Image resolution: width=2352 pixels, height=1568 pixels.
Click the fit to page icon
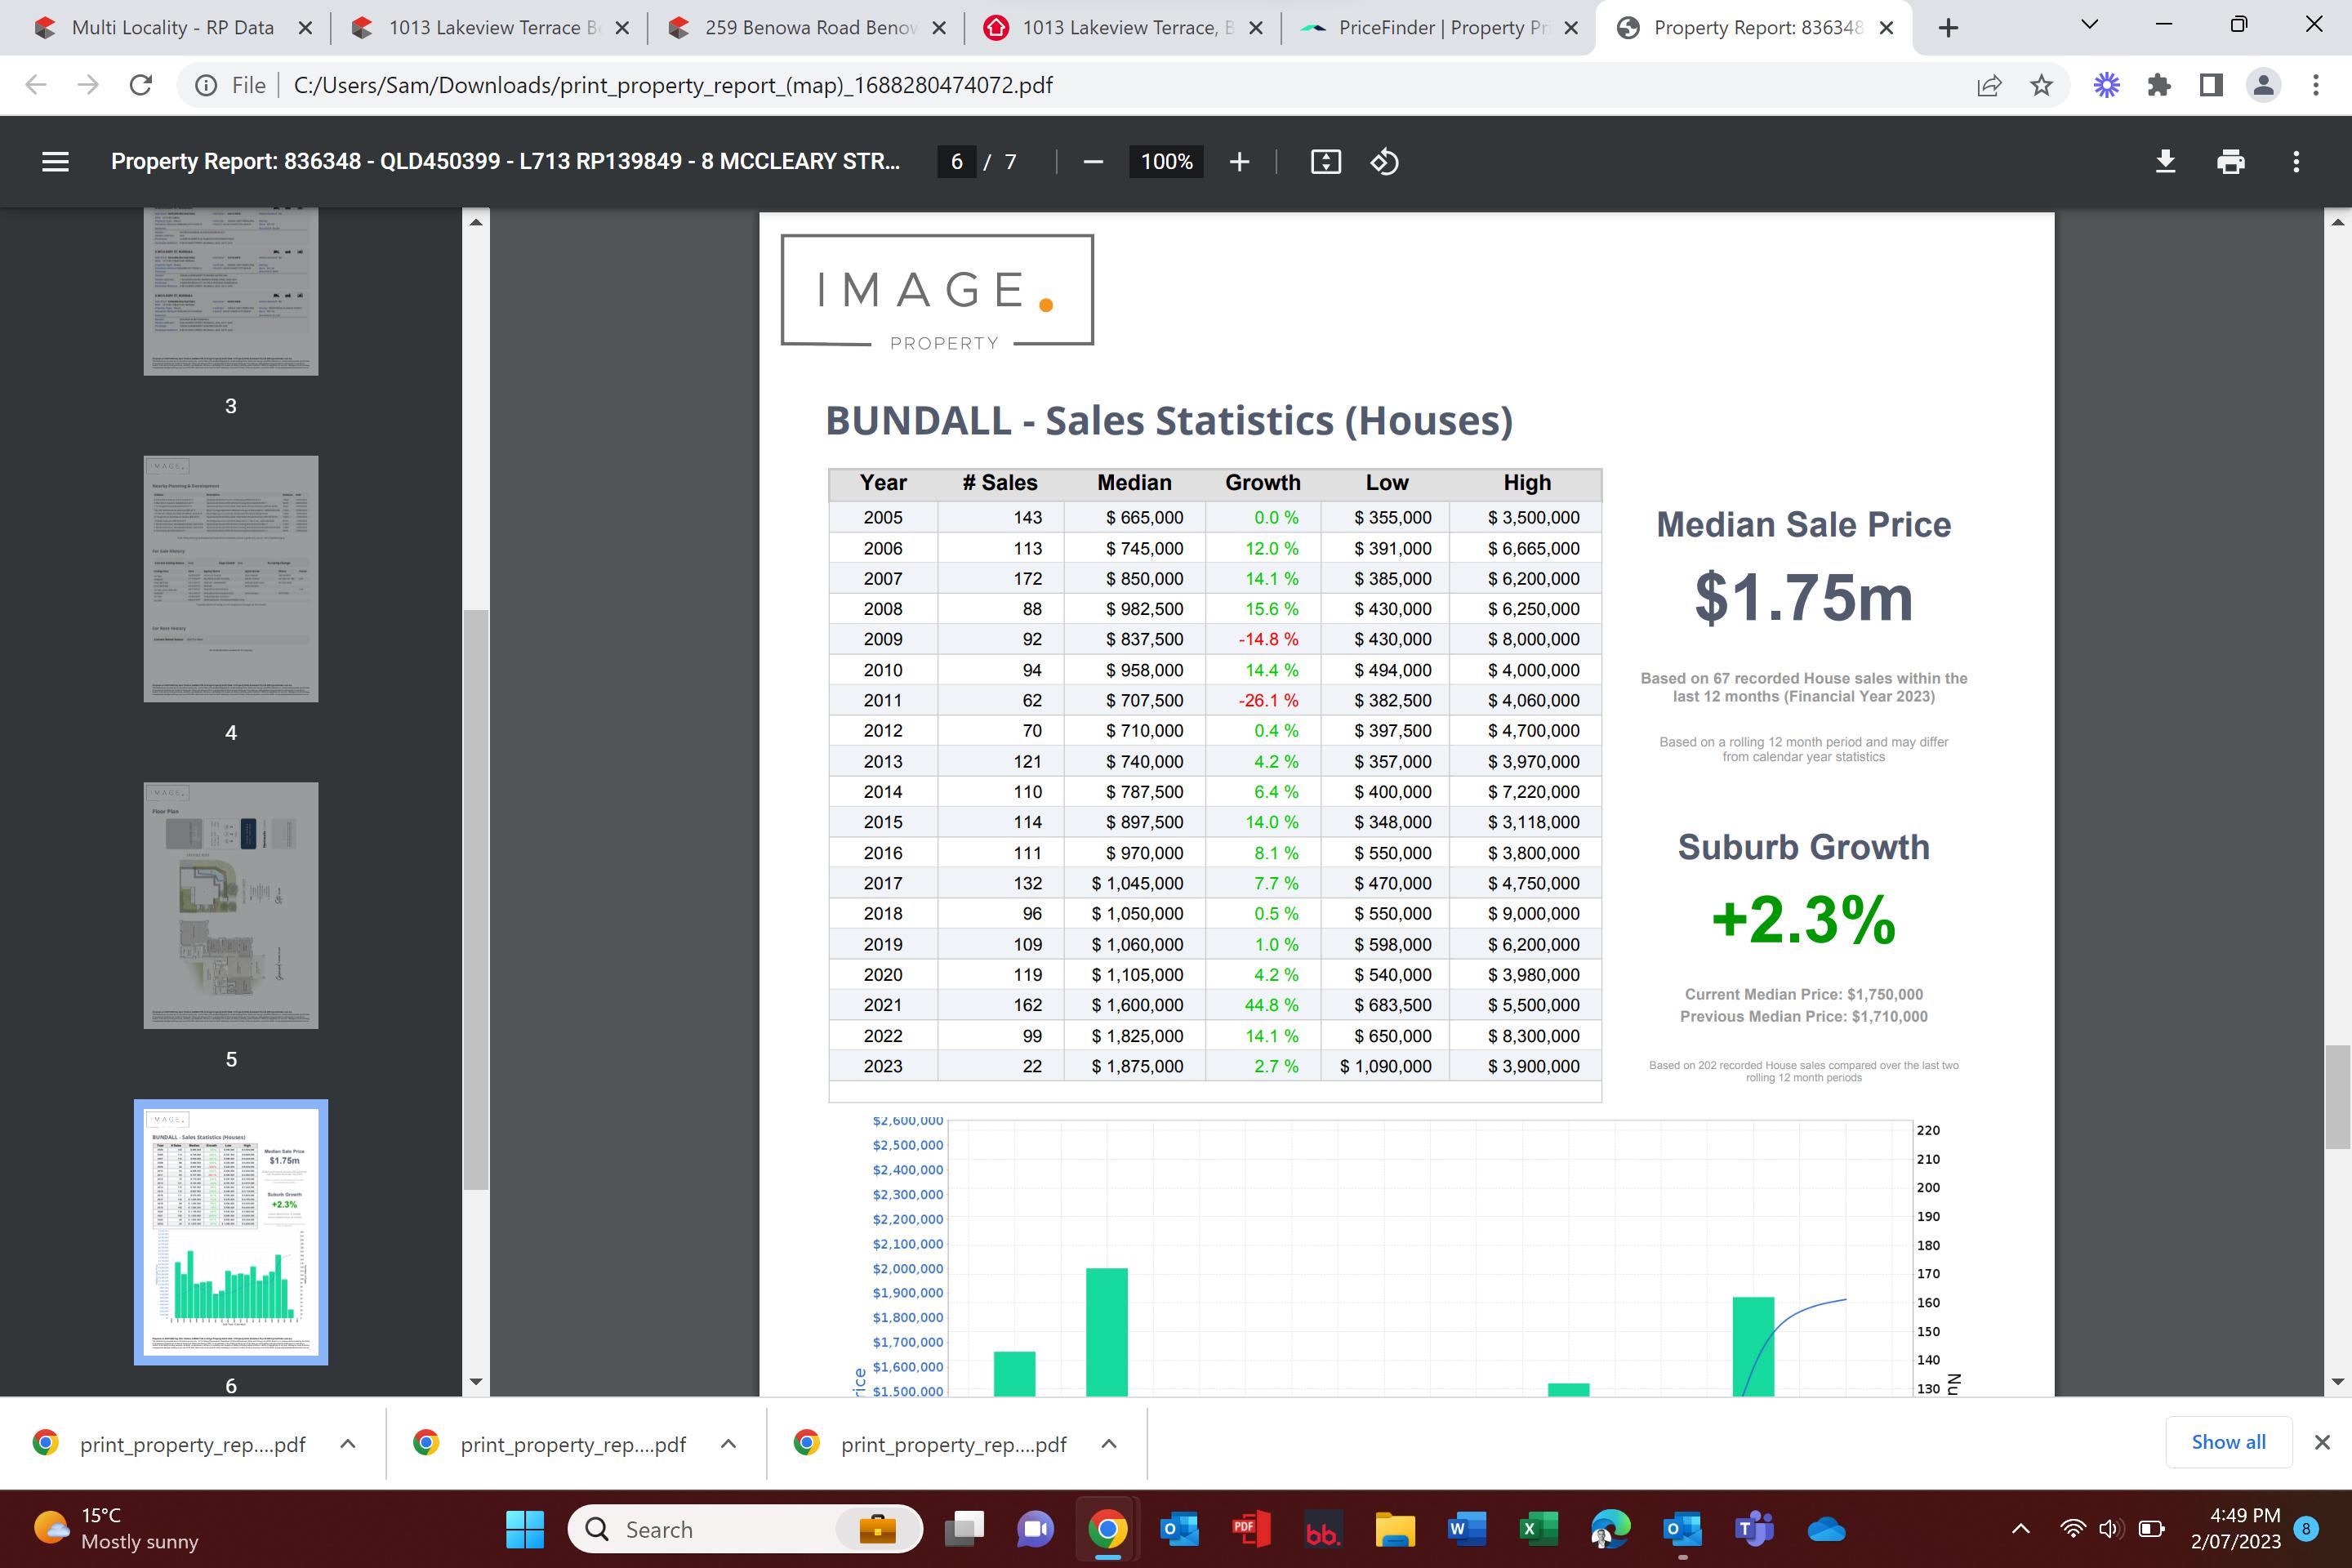[x=1325, y=161]
